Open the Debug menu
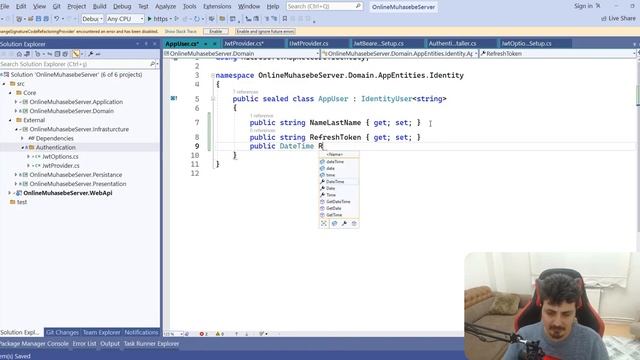This screenshot has width=640, height=360. click(122, 6)
